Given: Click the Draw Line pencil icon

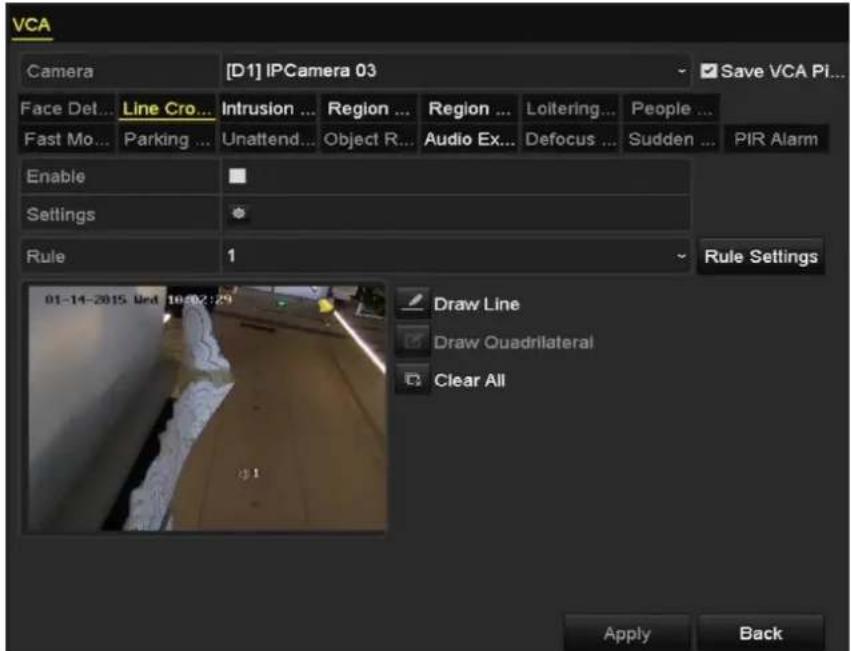Looking at the screenshot, I should [412, 303].
